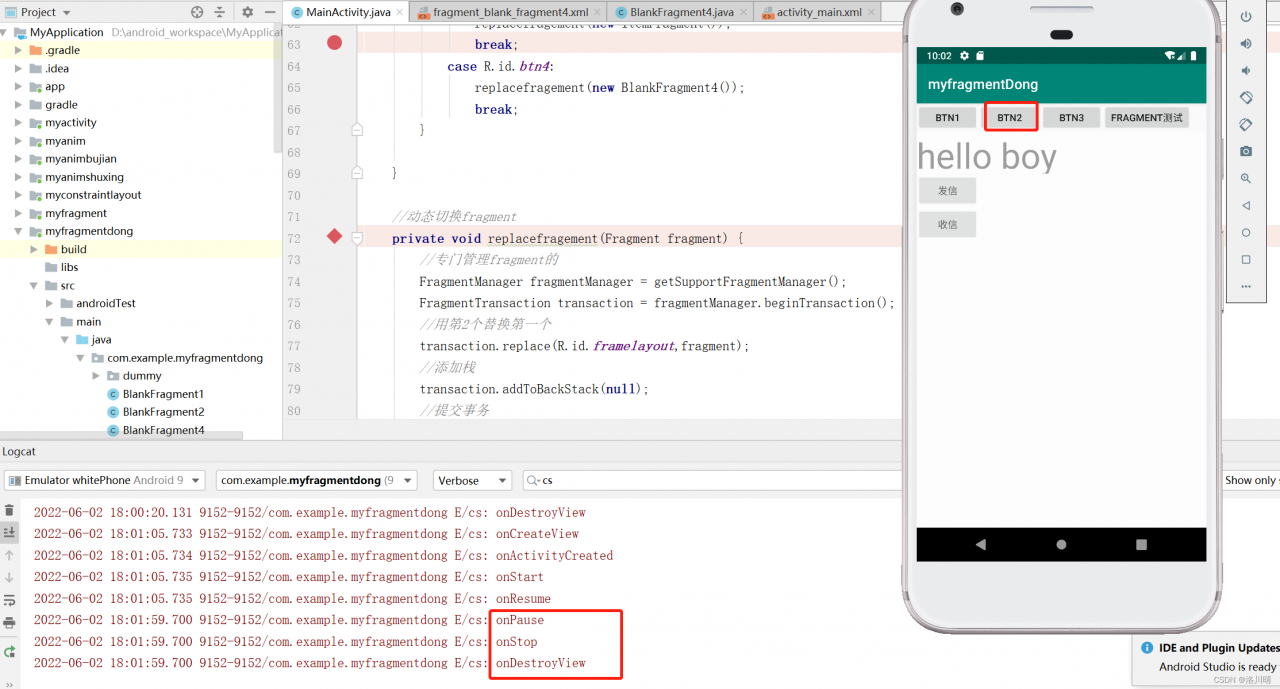The width and height of the screenshot is (1280, 689).
Task: Click emulator toolbar Overview square icon
Action: tap(1246, 260)
